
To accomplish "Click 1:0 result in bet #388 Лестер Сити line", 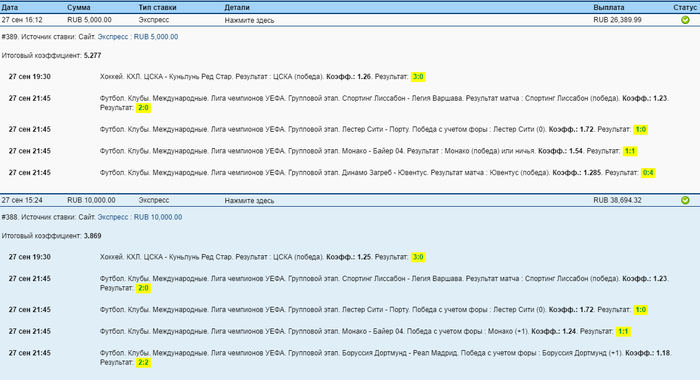I will pyautogui.click(x=641, y=310).
